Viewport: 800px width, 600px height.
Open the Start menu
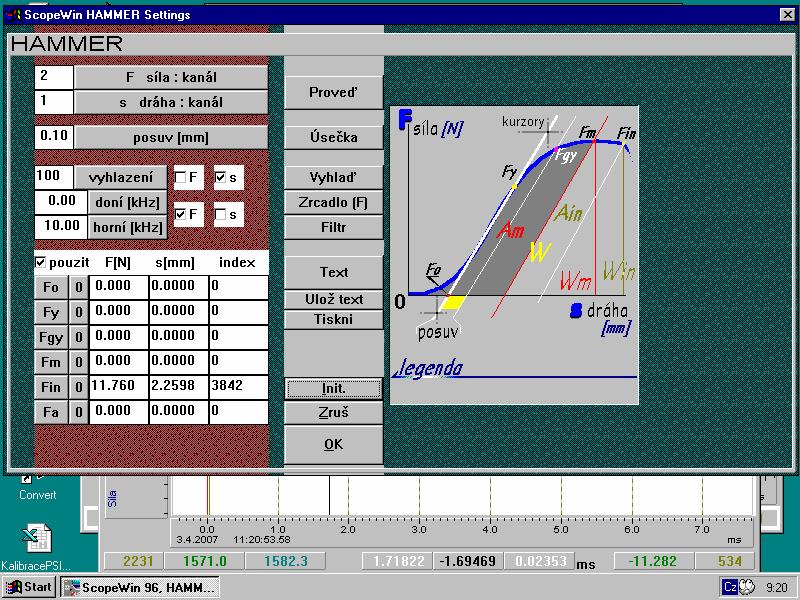pos(29,587)
